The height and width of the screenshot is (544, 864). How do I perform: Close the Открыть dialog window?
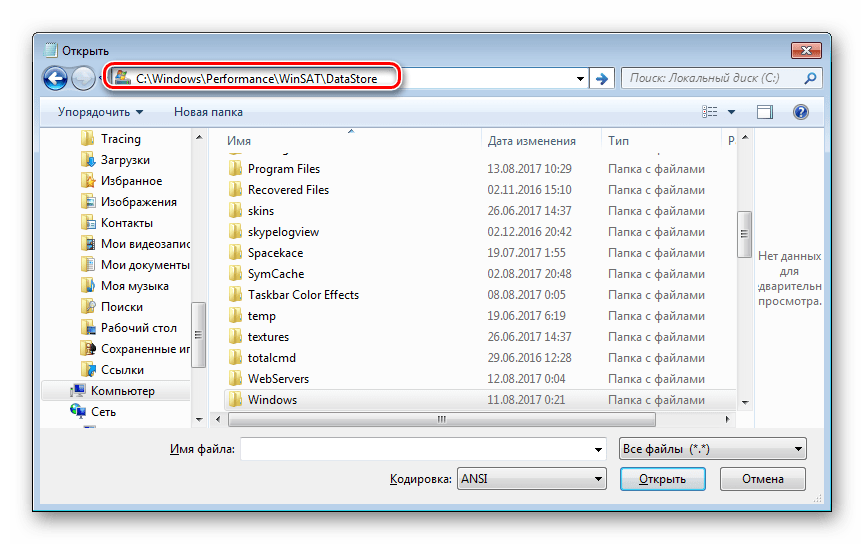(806, 50)
